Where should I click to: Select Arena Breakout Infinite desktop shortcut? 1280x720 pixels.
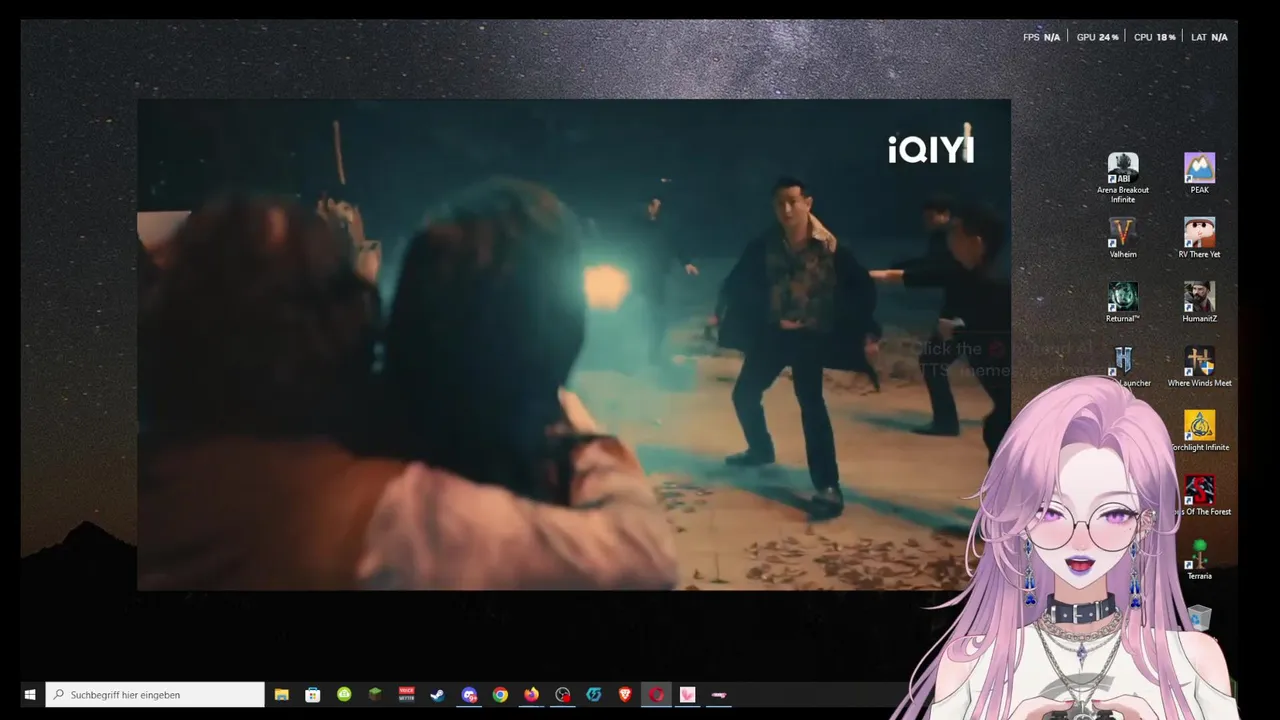[x=1123, y=178]
